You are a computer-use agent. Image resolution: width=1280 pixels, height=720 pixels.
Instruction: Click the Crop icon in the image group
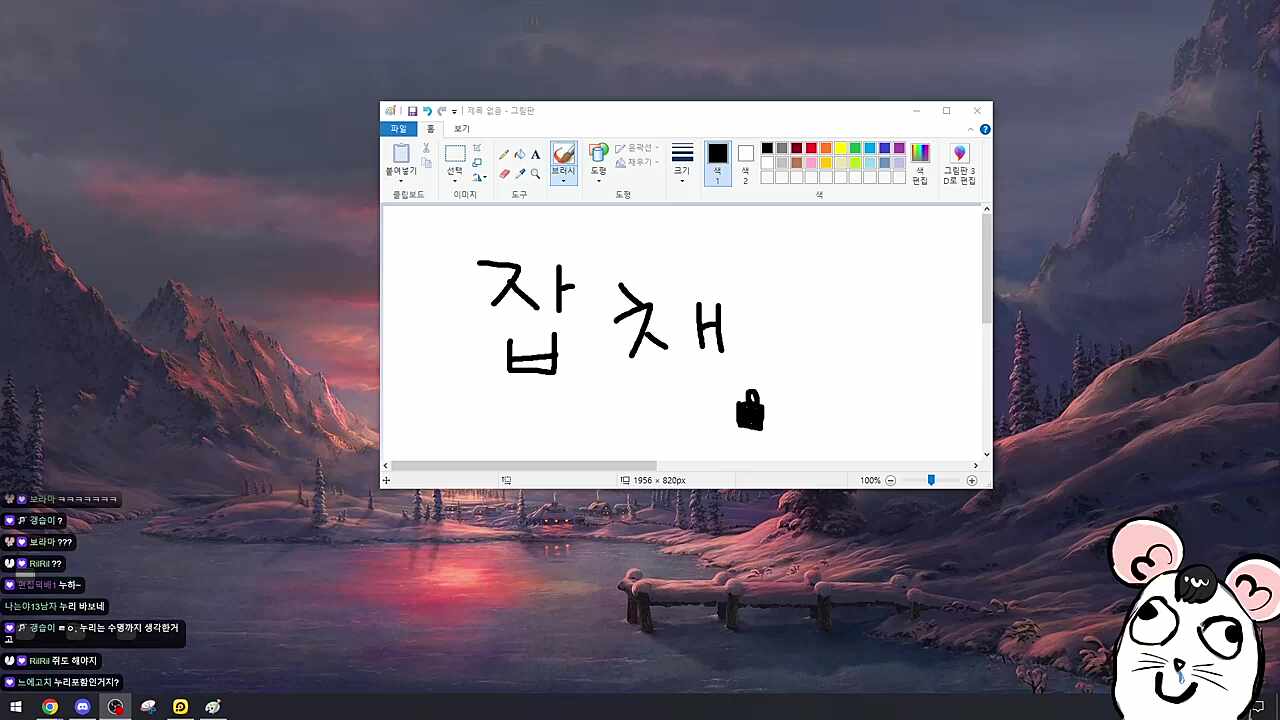click(477, 148)
